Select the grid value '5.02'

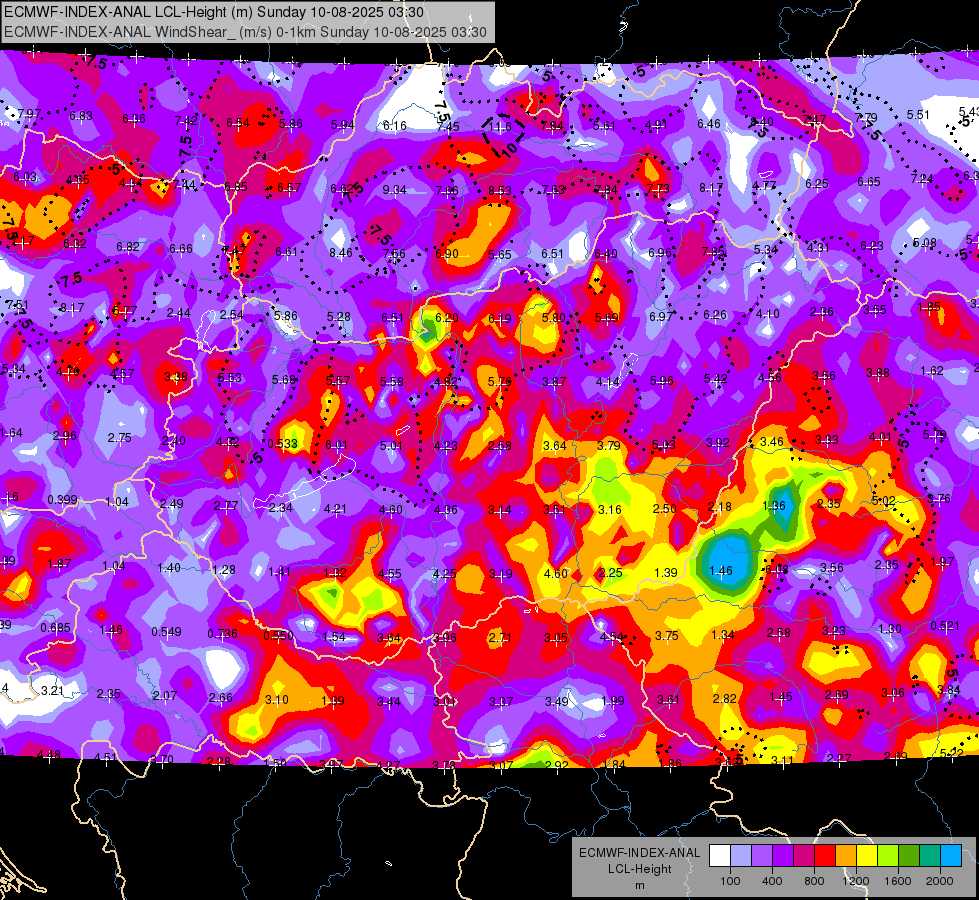coord(883,501)
